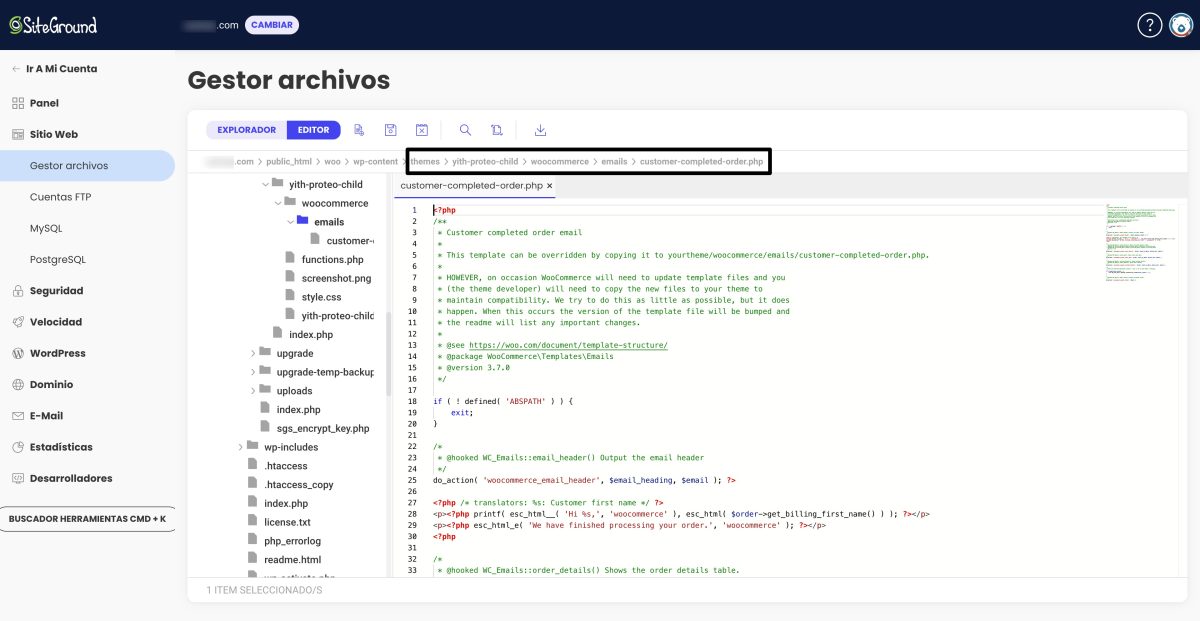Open the Velocidad section
Image resolution: width=1200 pixels, height=621 pixels.
pos(55,322)
